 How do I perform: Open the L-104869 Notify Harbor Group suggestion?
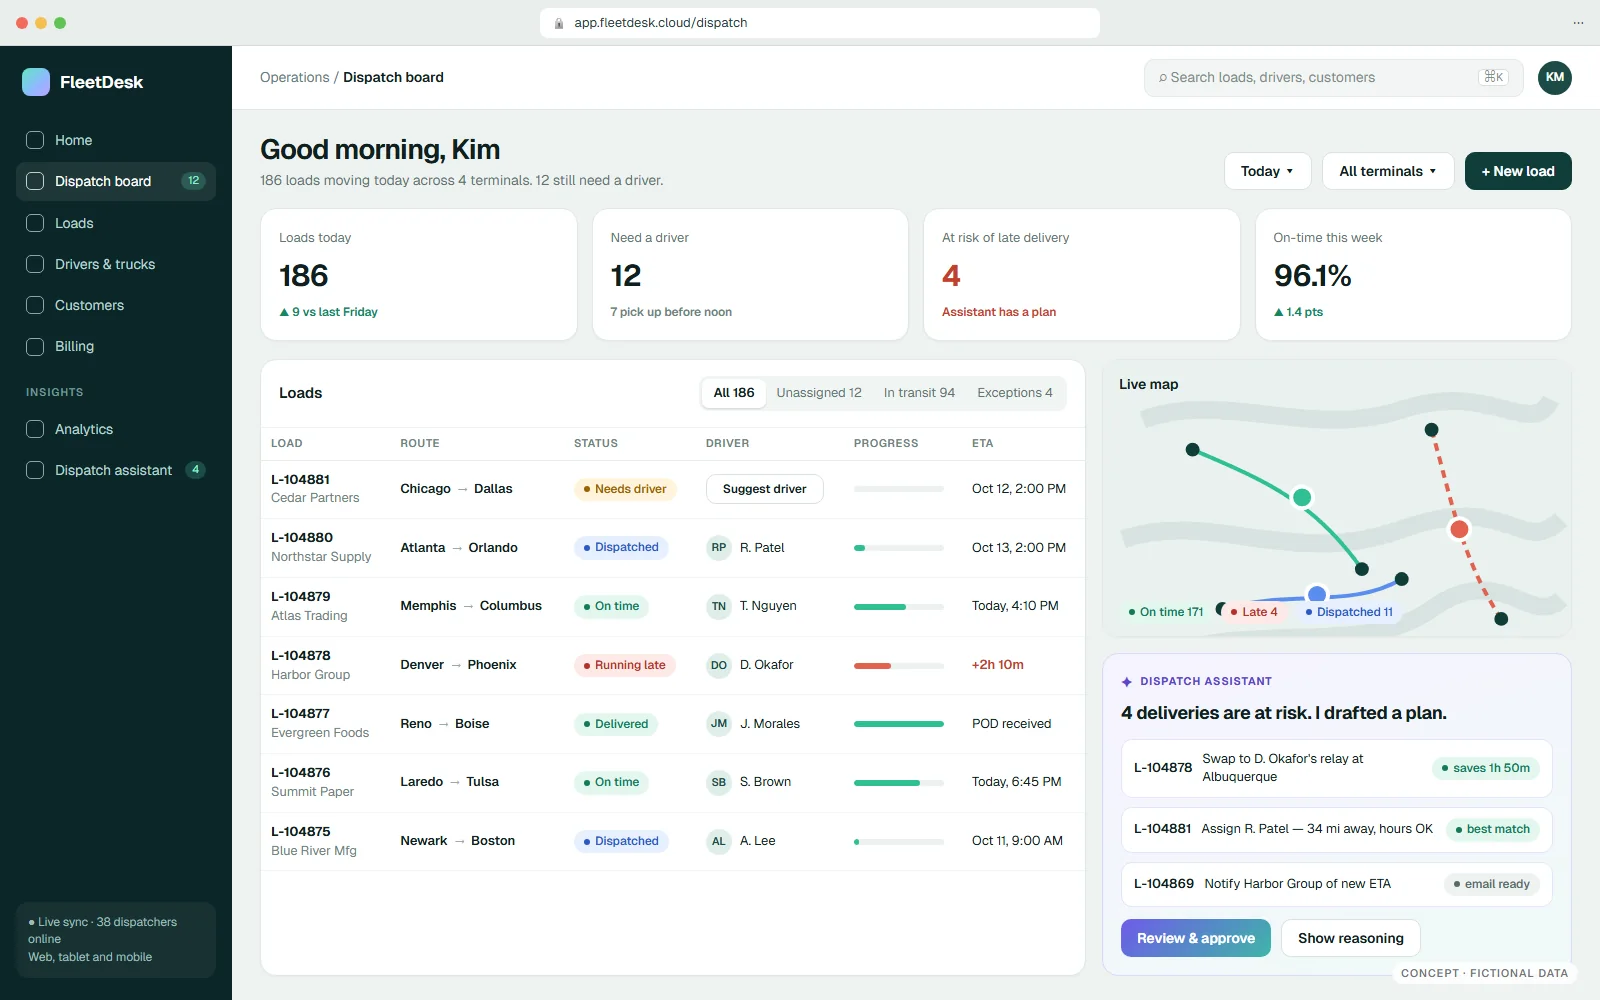pyautogui.click(x=1337, y=884)
